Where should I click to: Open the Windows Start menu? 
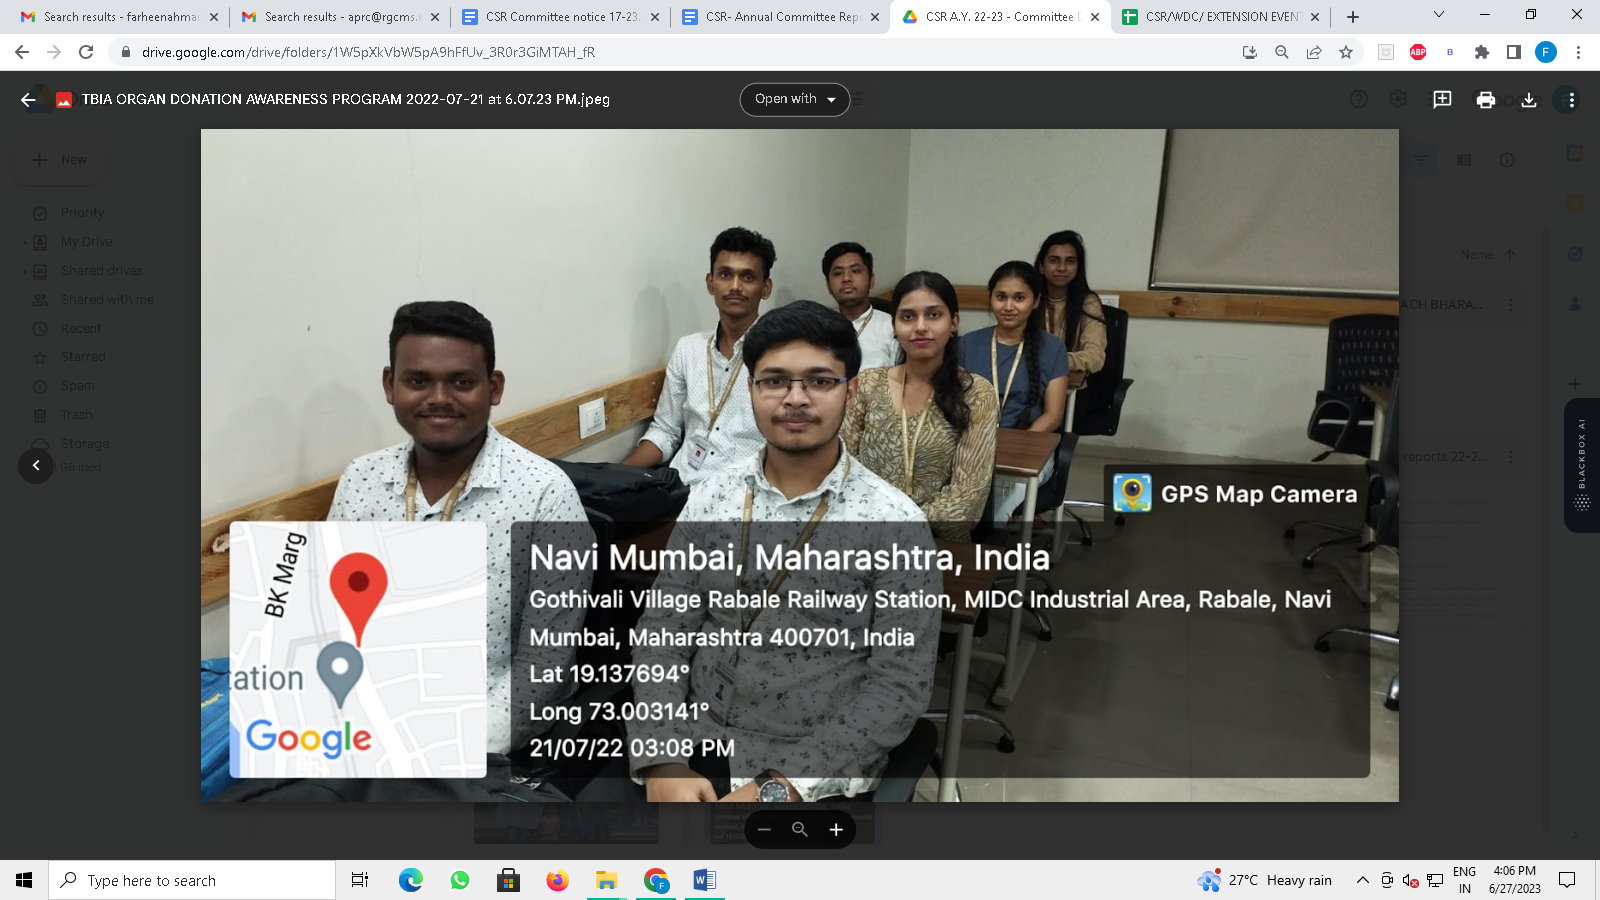click(x=24, y=880)
